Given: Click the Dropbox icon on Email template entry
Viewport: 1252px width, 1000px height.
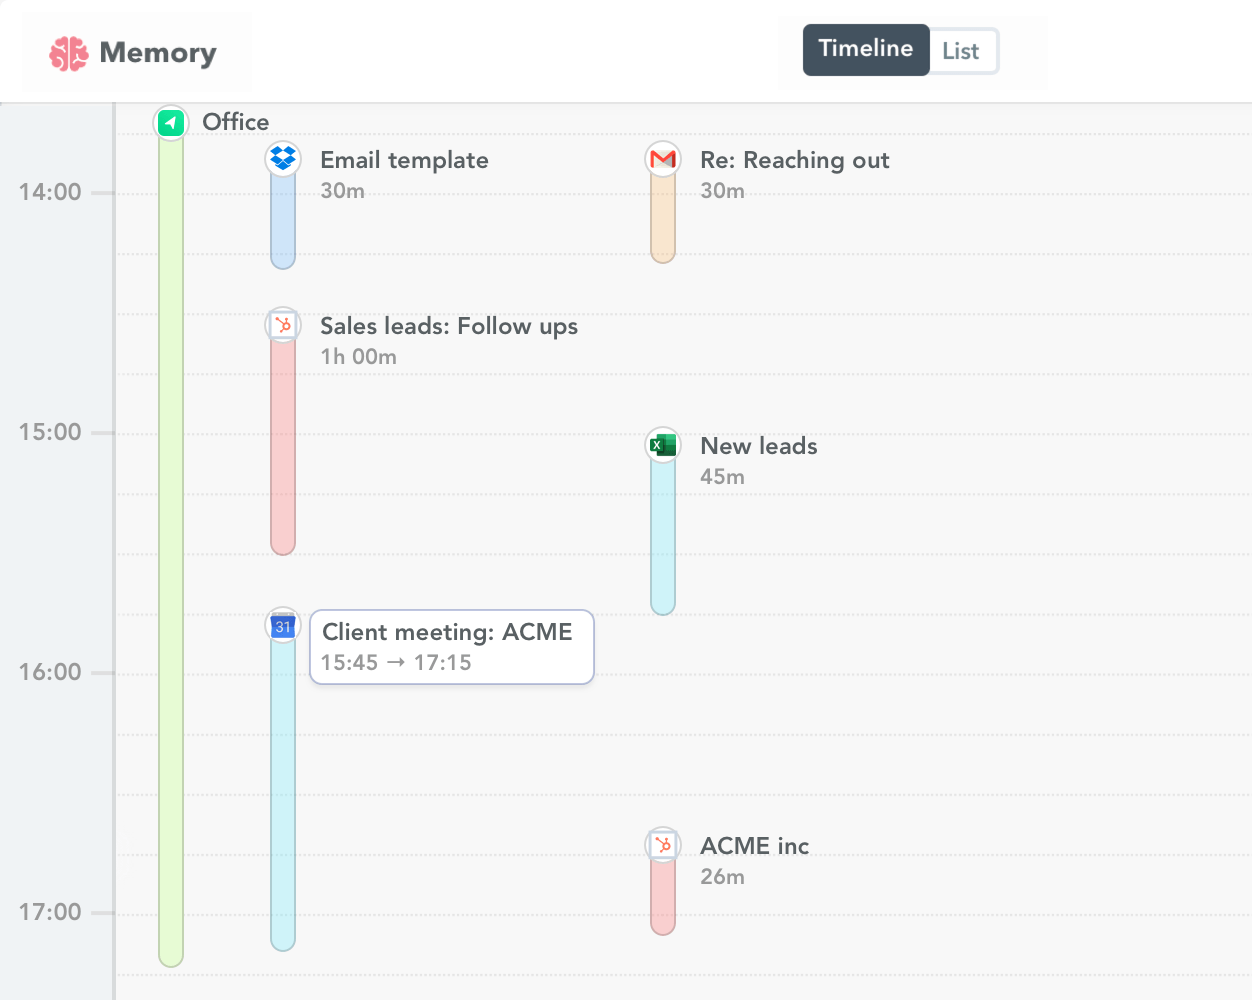Looking at the screenshot, I should point(283,158).
